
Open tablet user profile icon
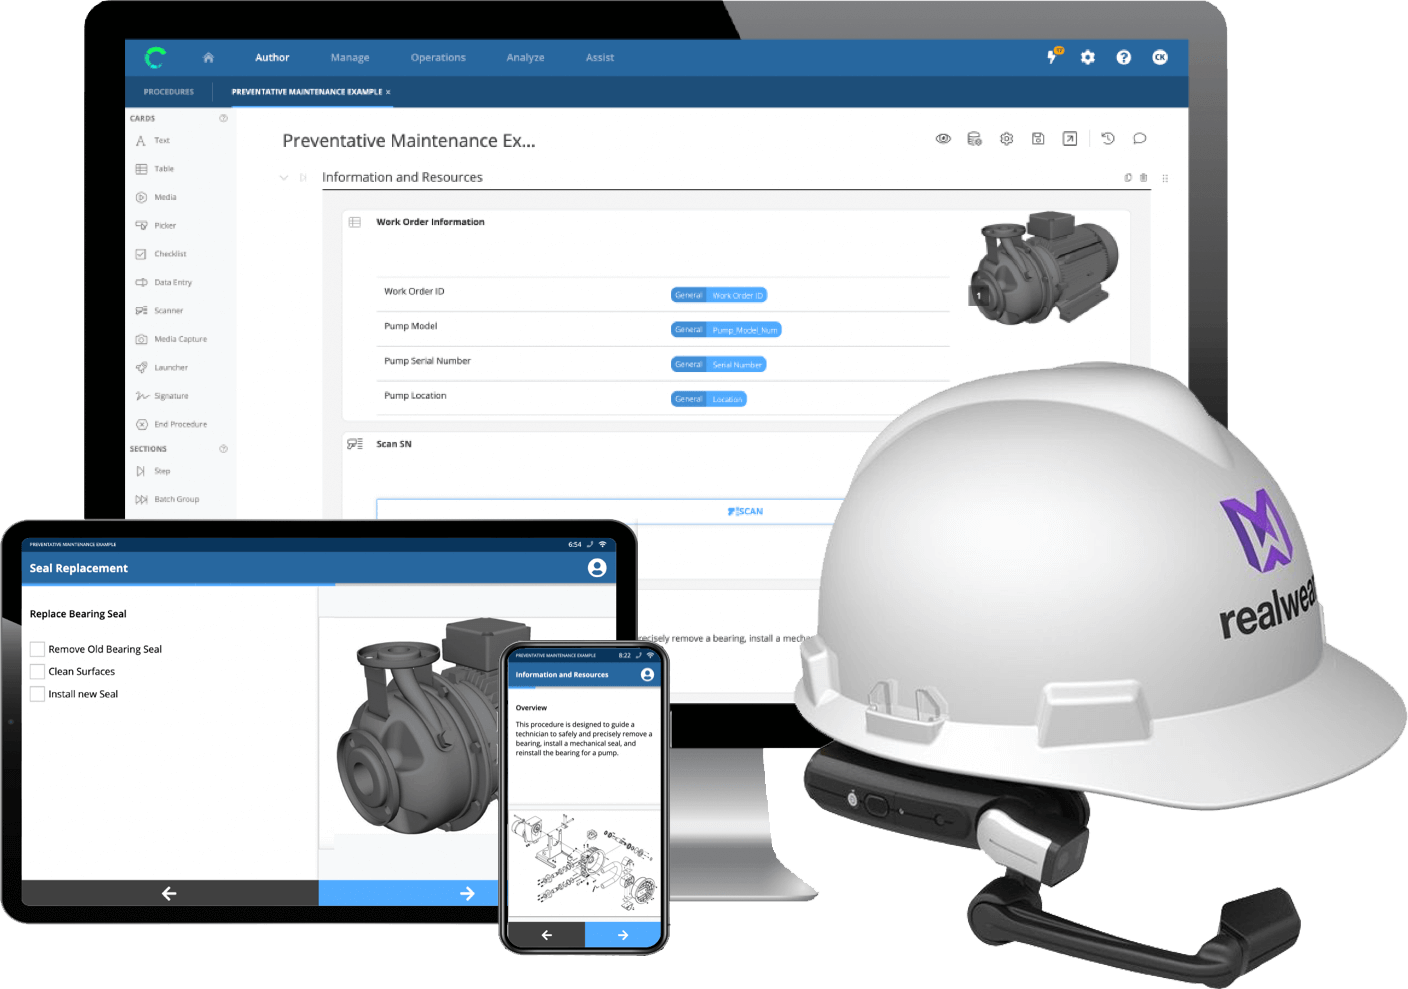(x=597, y=568)
